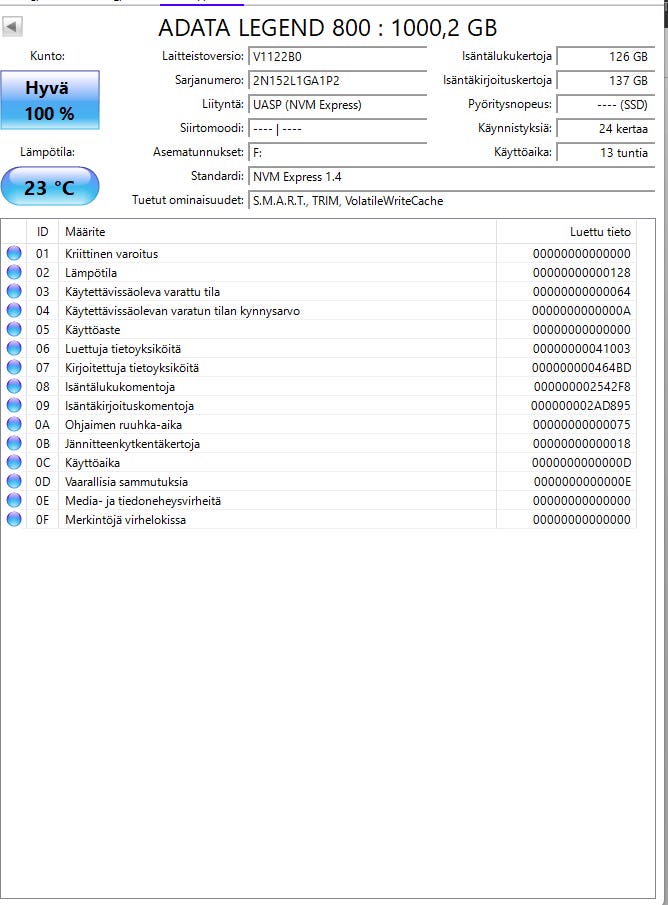Click raw value 000000002AD895
668x905 pixels.
point(581,406)
